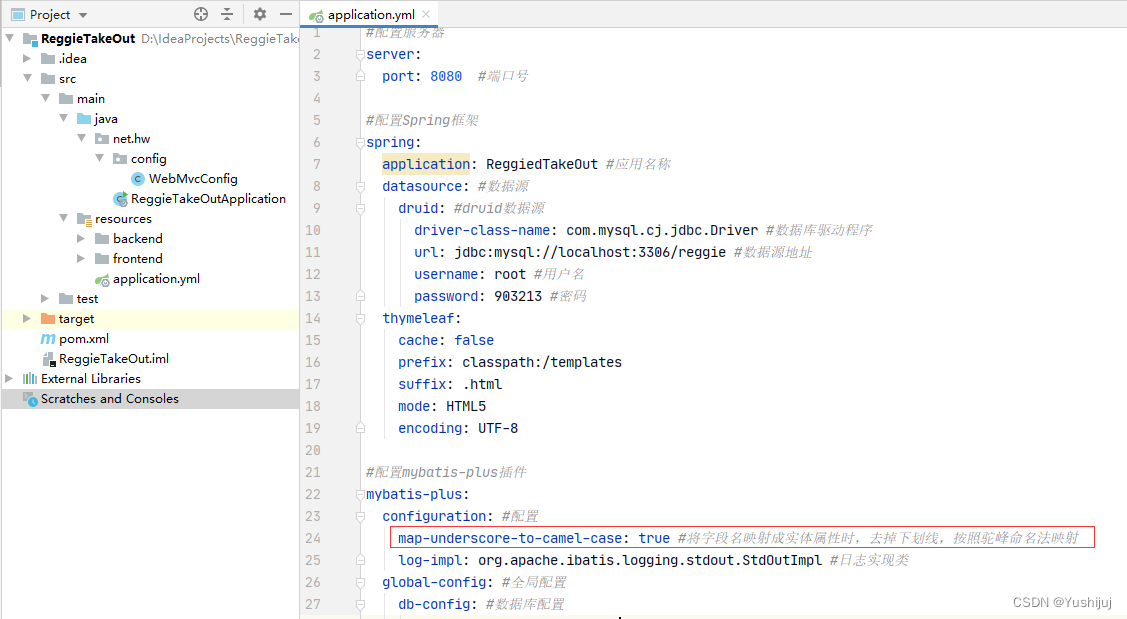
Task: Collapse the net.hw package
Action: coord(81,138)
